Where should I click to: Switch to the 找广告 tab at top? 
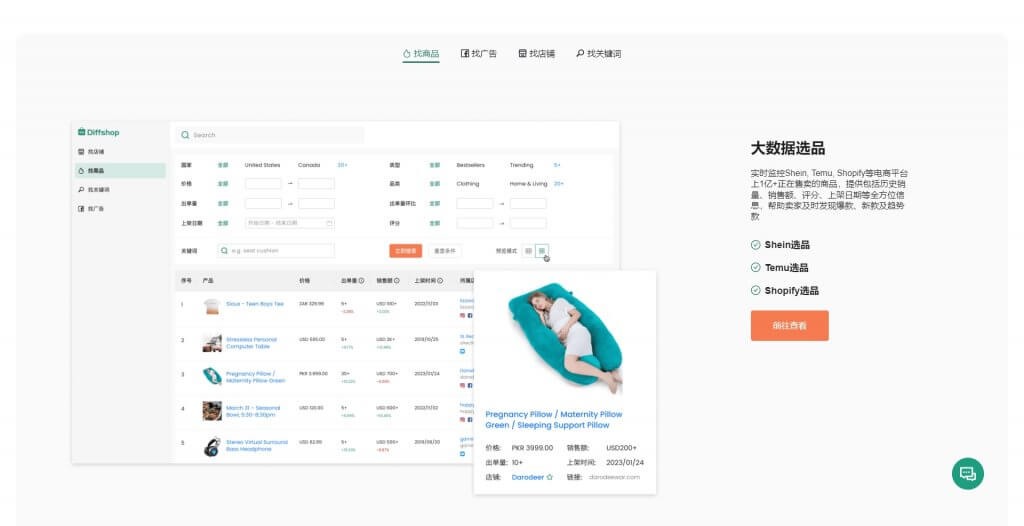tap(478, 54)
